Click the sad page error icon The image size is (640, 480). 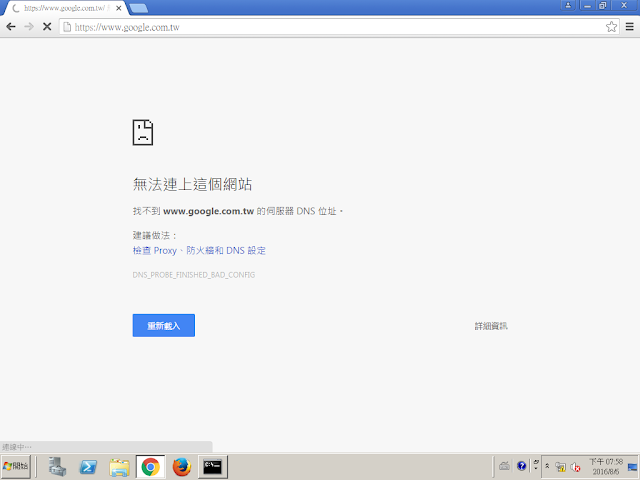coord(143,132)
